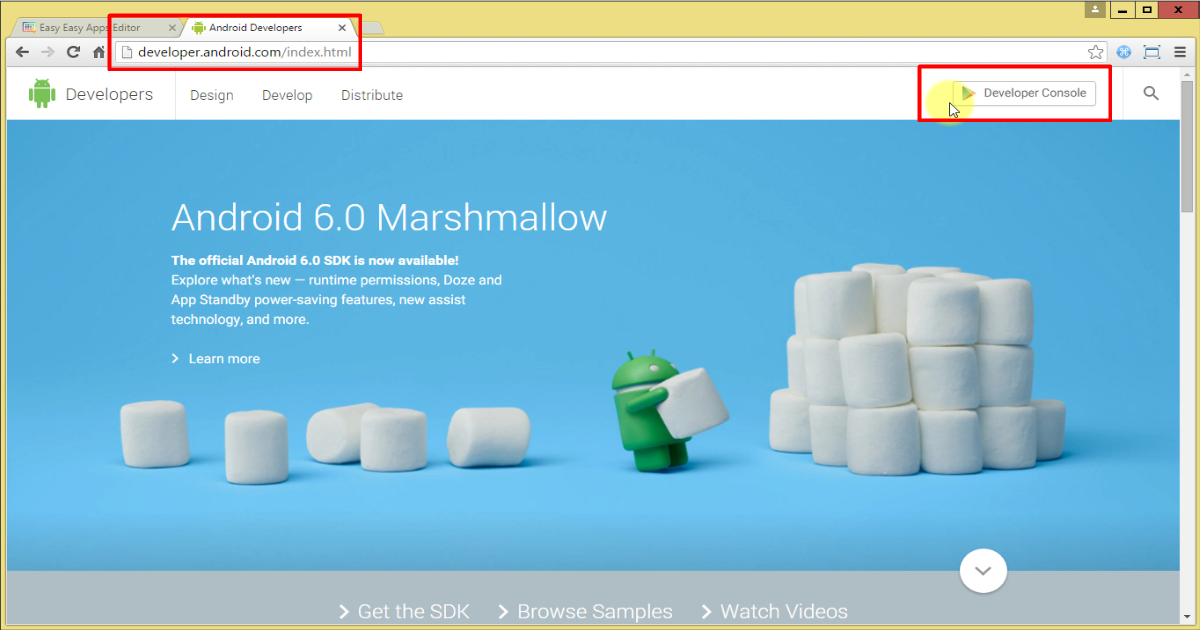Image resolution: width=1200 pixels, height=630 pixels.
Task: Open the Learn more link
Action: (223, 358)
